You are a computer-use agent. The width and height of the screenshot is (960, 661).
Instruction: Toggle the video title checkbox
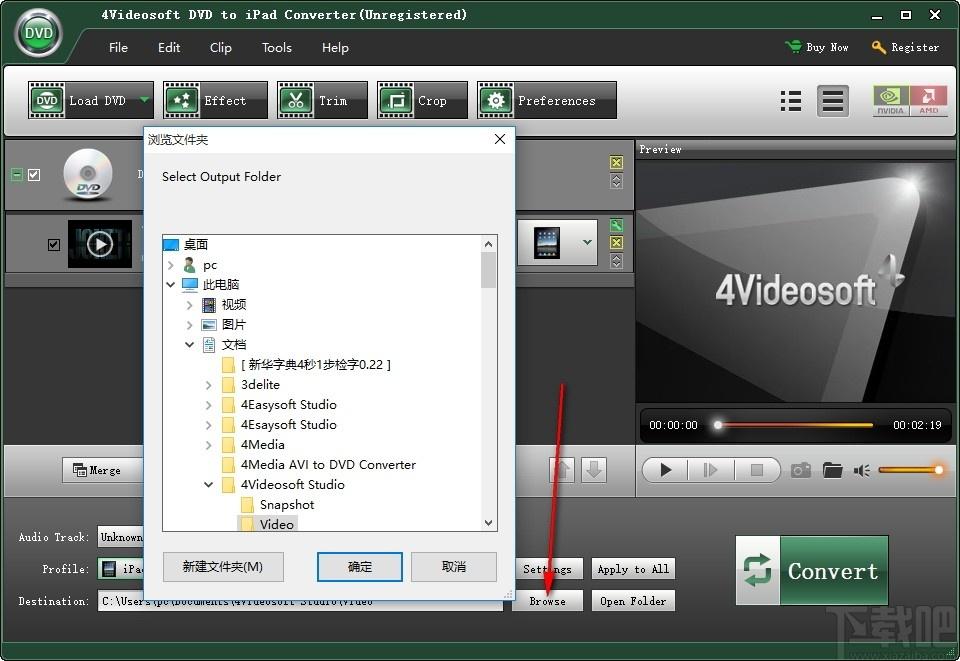click(x=54, y=245)
